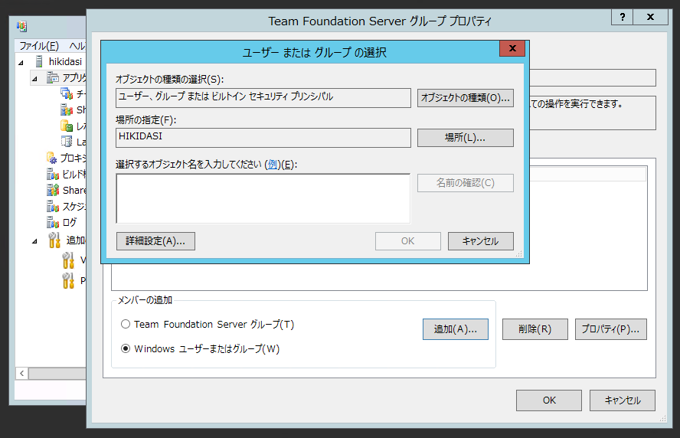
Task: Click the プロキシ proxy server icon
Action: pos(52,158)
